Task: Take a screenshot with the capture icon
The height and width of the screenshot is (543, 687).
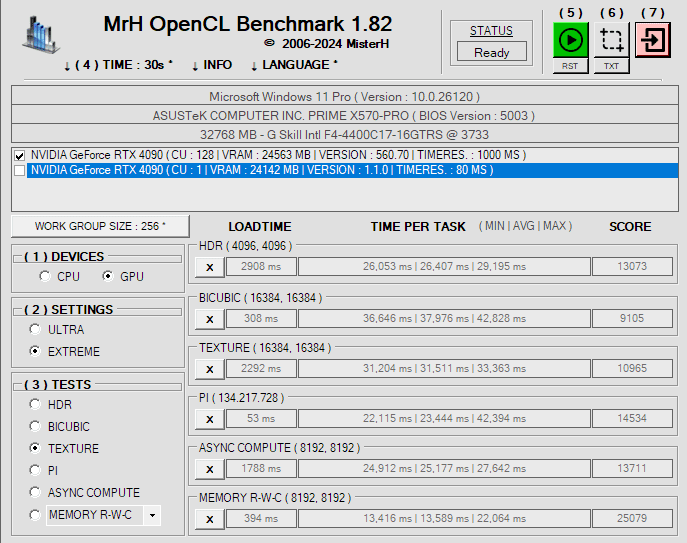Action: click(611, 40)
